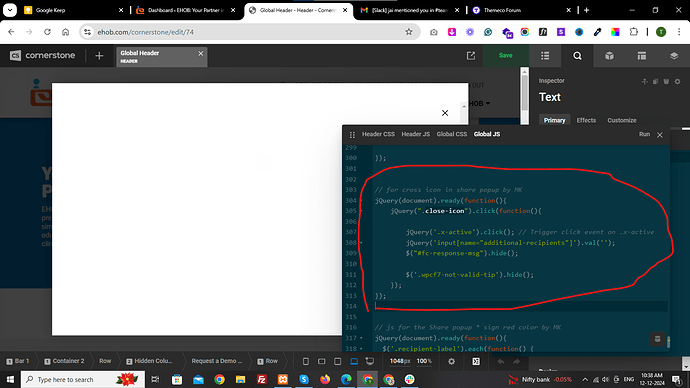Switch to smallest mobile viewport icon
690x388 pixels.
point(305,361)
